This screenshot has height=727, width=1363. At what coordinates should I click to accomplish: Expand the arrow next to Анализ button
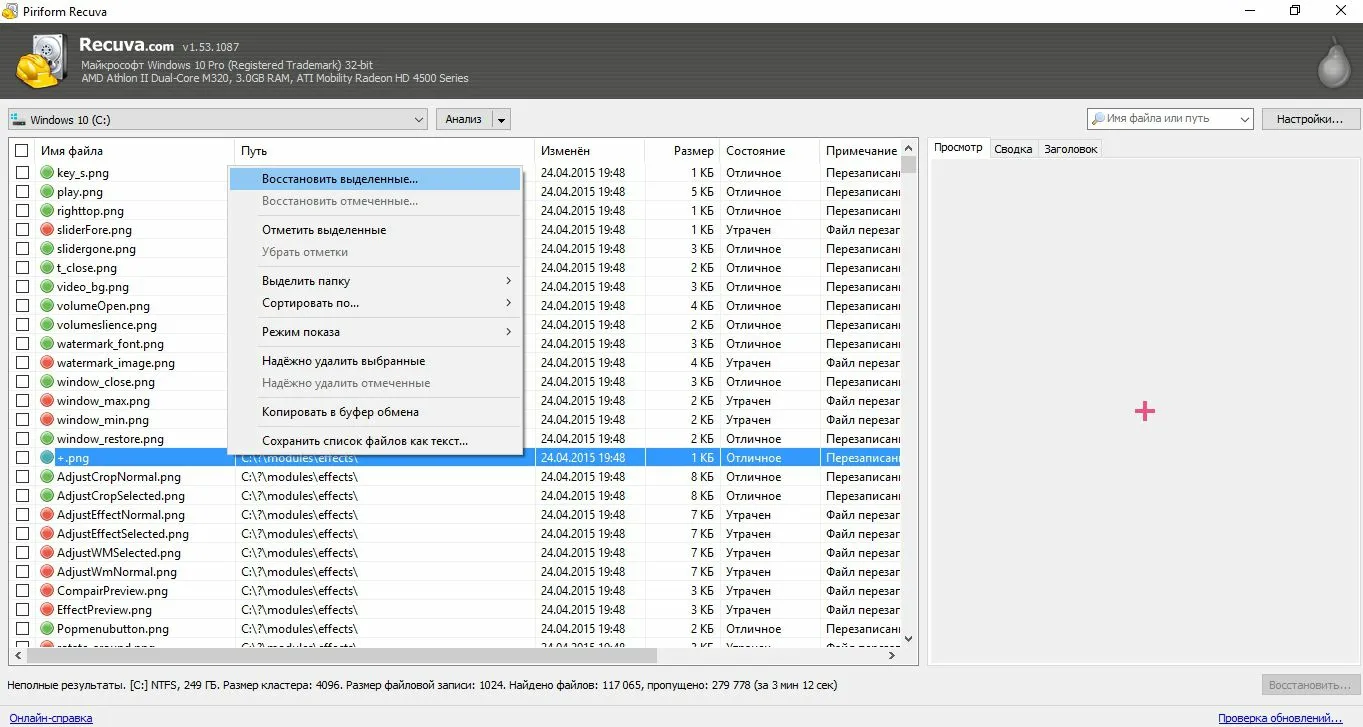click(x=501, y=120)
